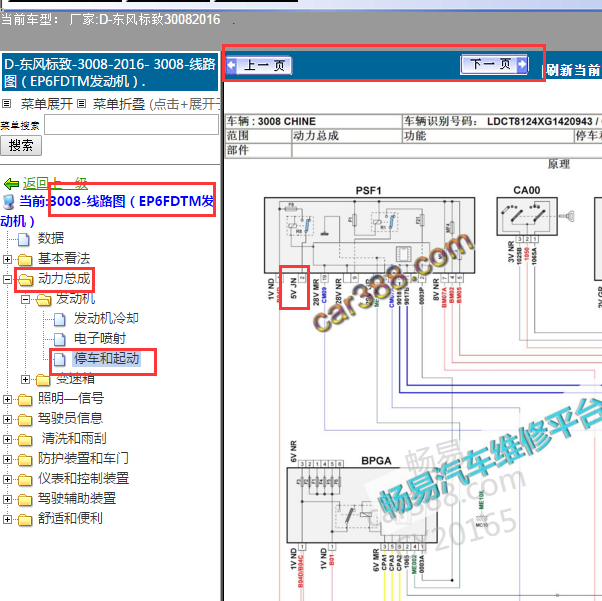Click 刷新当前 refresh link
Viewport: 602px width, 601px height.
coord(573,70)
